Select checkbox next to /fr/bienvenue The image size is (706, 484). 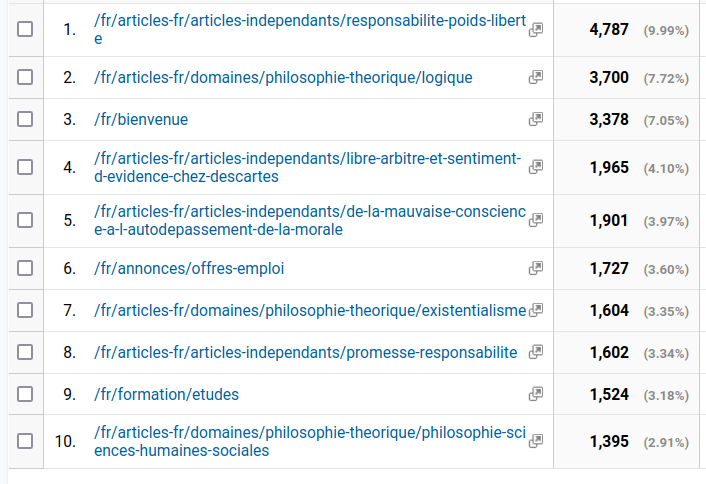[25, 119]
